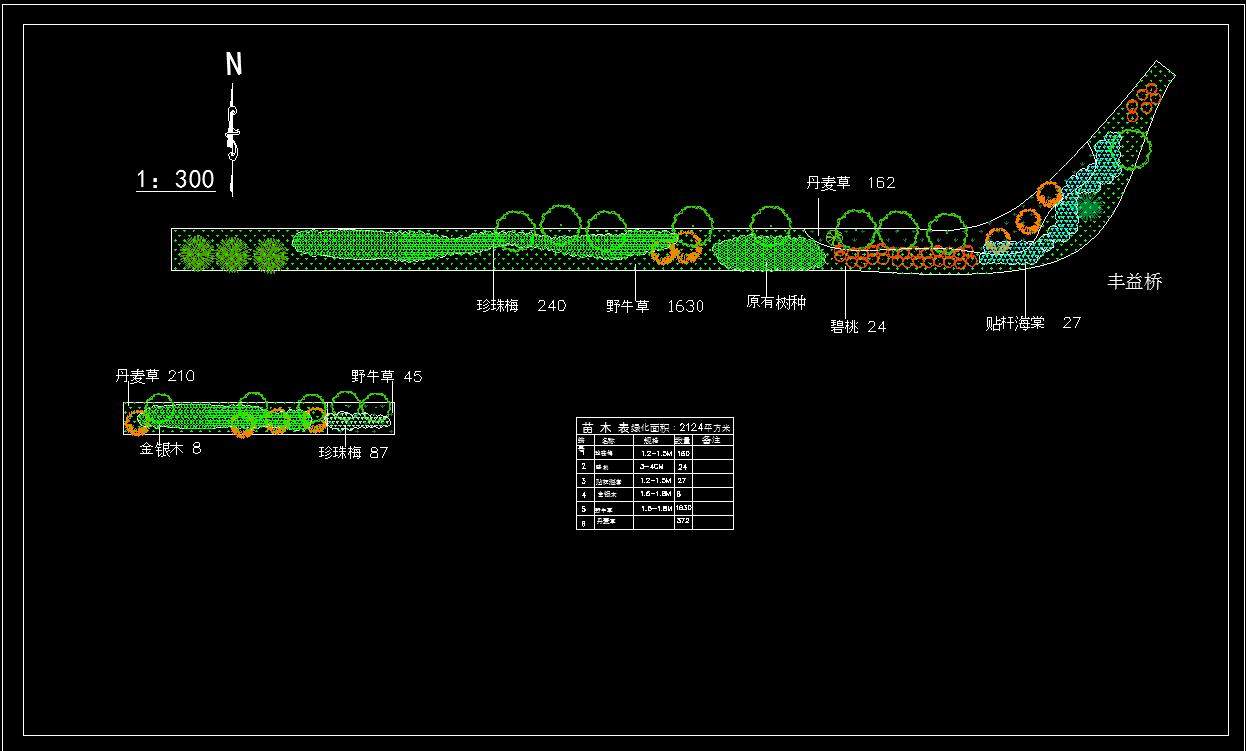This screenshot has width=1246, height=751.
Task: Select the orange tree at small plan's left end
Action: coord(136,424)
